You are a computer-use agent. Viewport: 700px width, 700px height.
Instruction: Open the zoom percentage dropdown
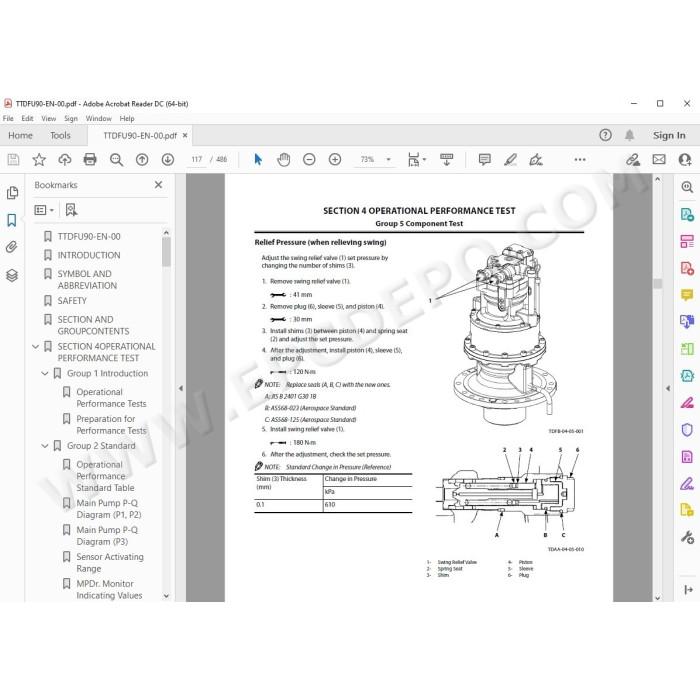[388, 159]
